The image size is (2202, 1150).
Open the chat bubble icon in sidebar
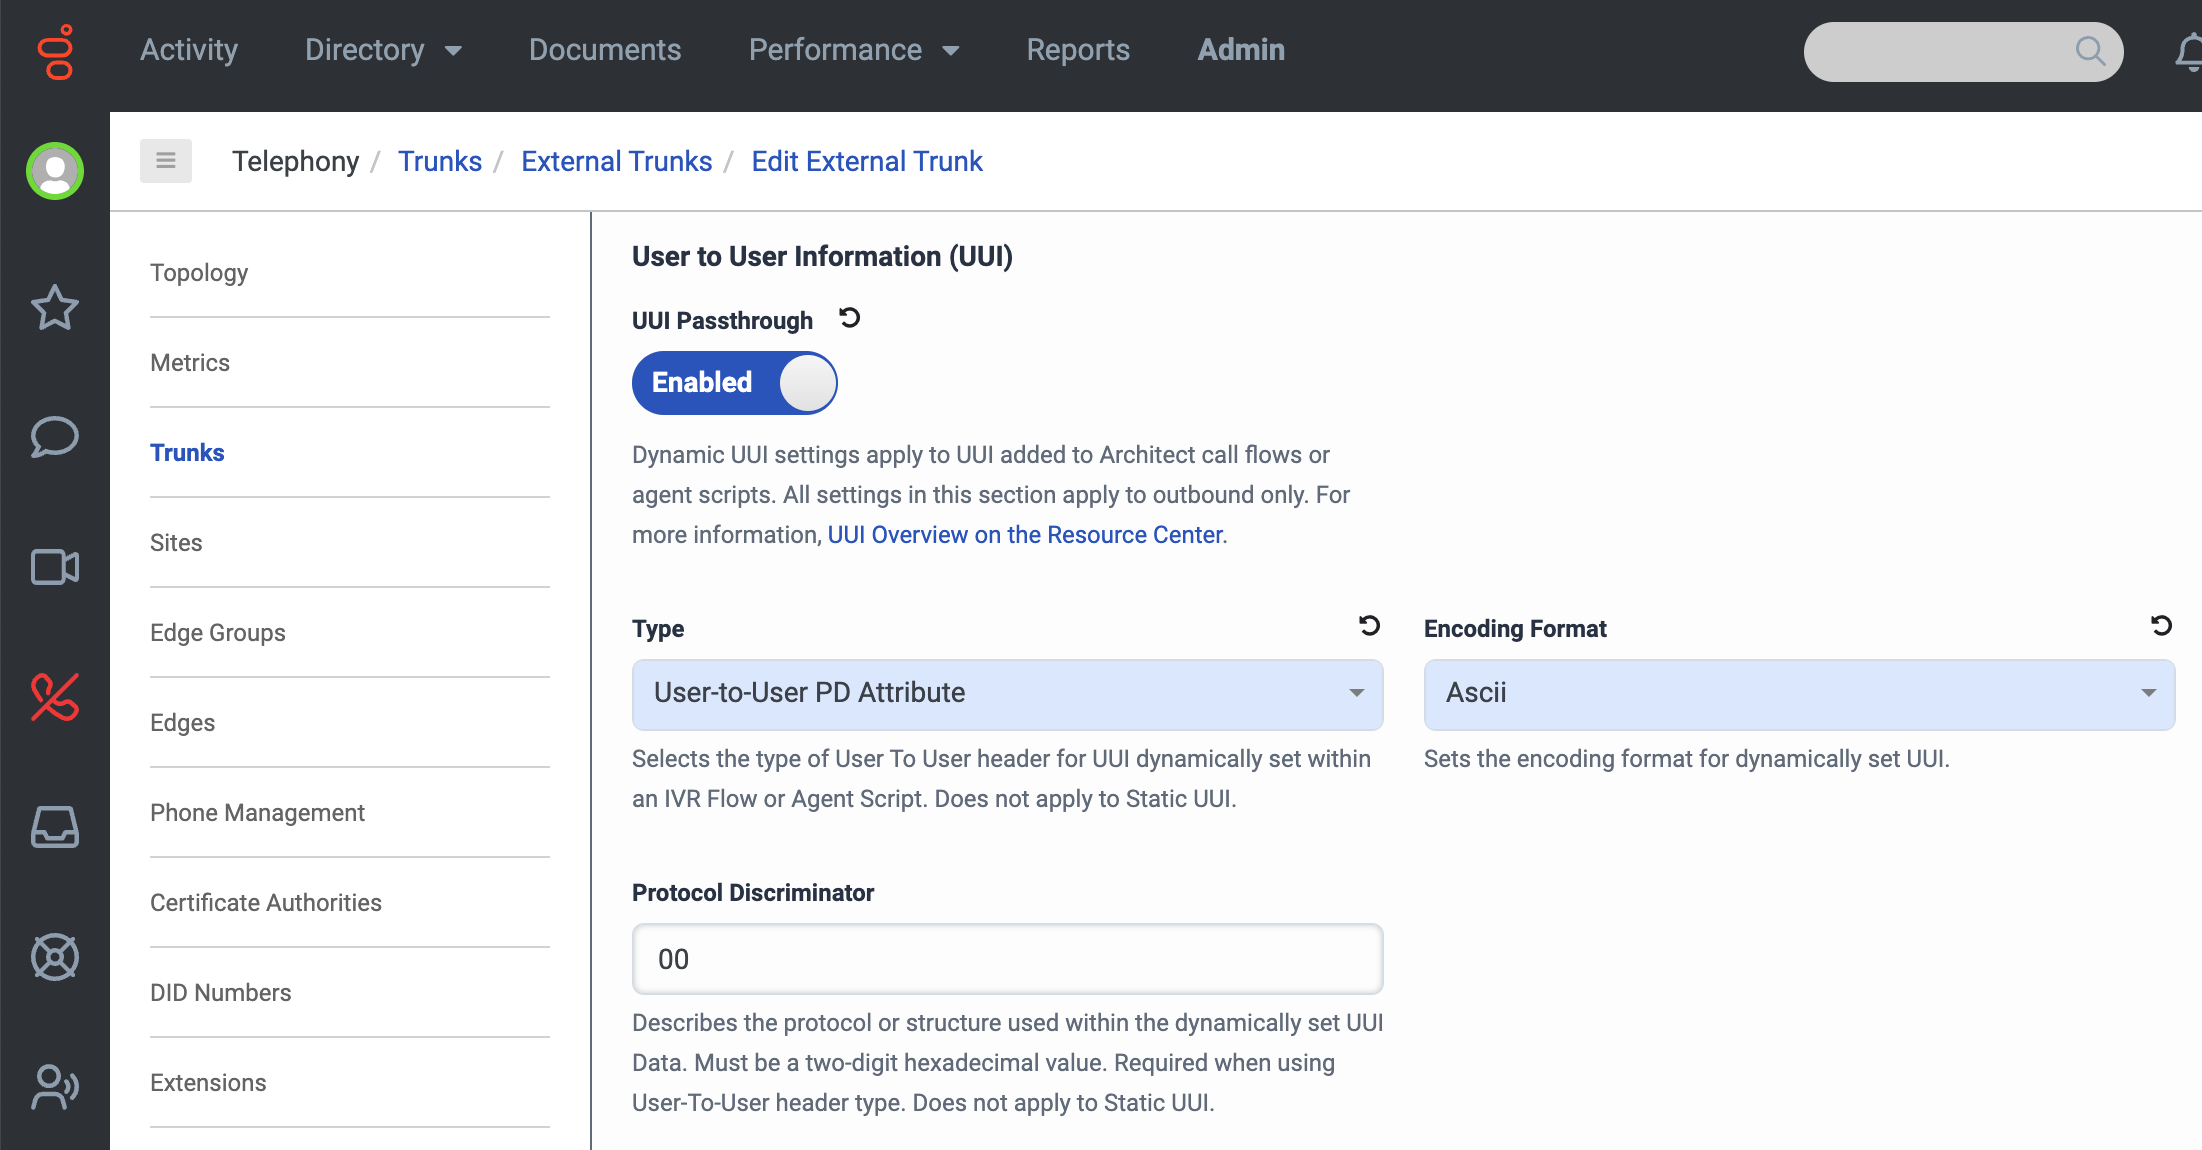[54, 437]
